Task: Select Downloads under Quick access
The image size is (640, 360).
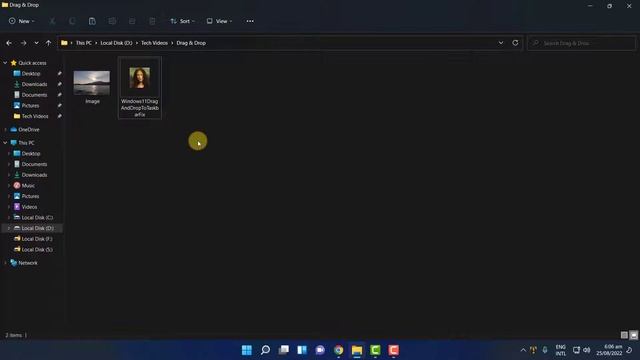Action: click(34, 84)
